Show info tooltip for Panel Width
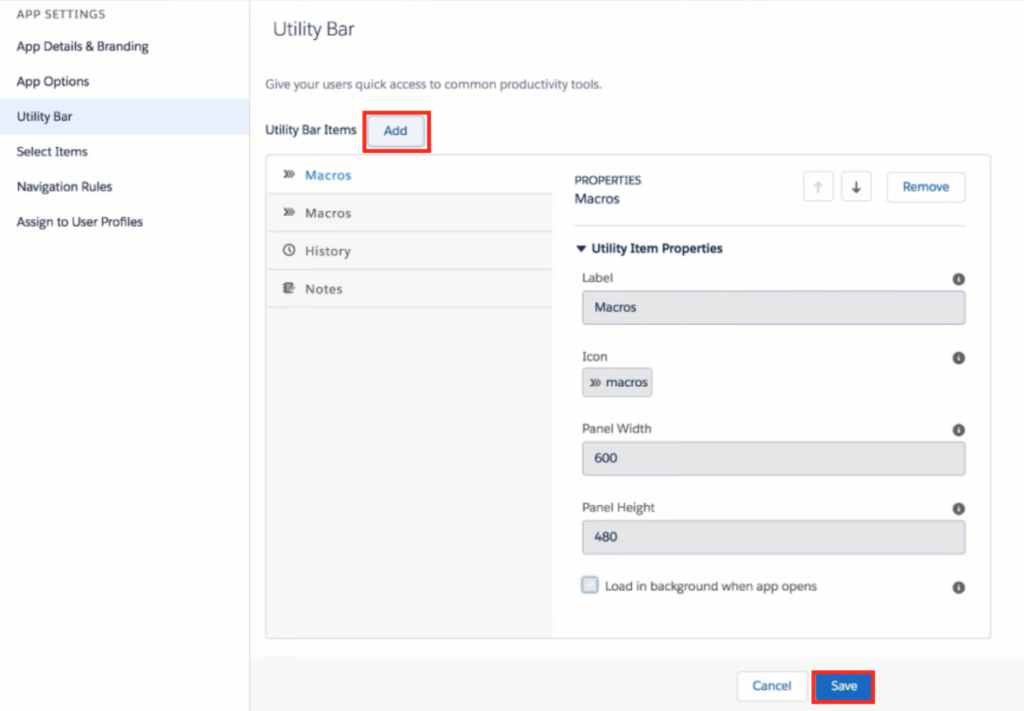 click(958, 430)
